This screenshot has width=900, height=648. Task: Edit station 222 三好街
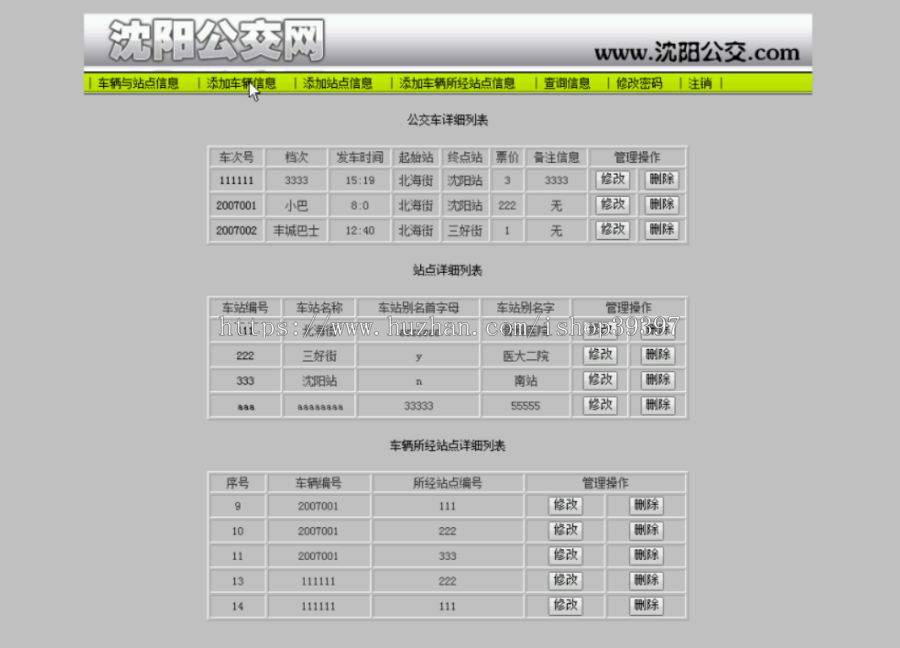tap(600, 355)
